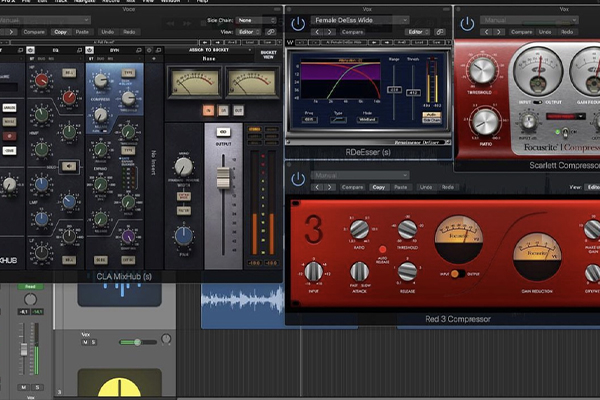Solo the Vox track with its S button
600x400 pixels.
[93, 342]
